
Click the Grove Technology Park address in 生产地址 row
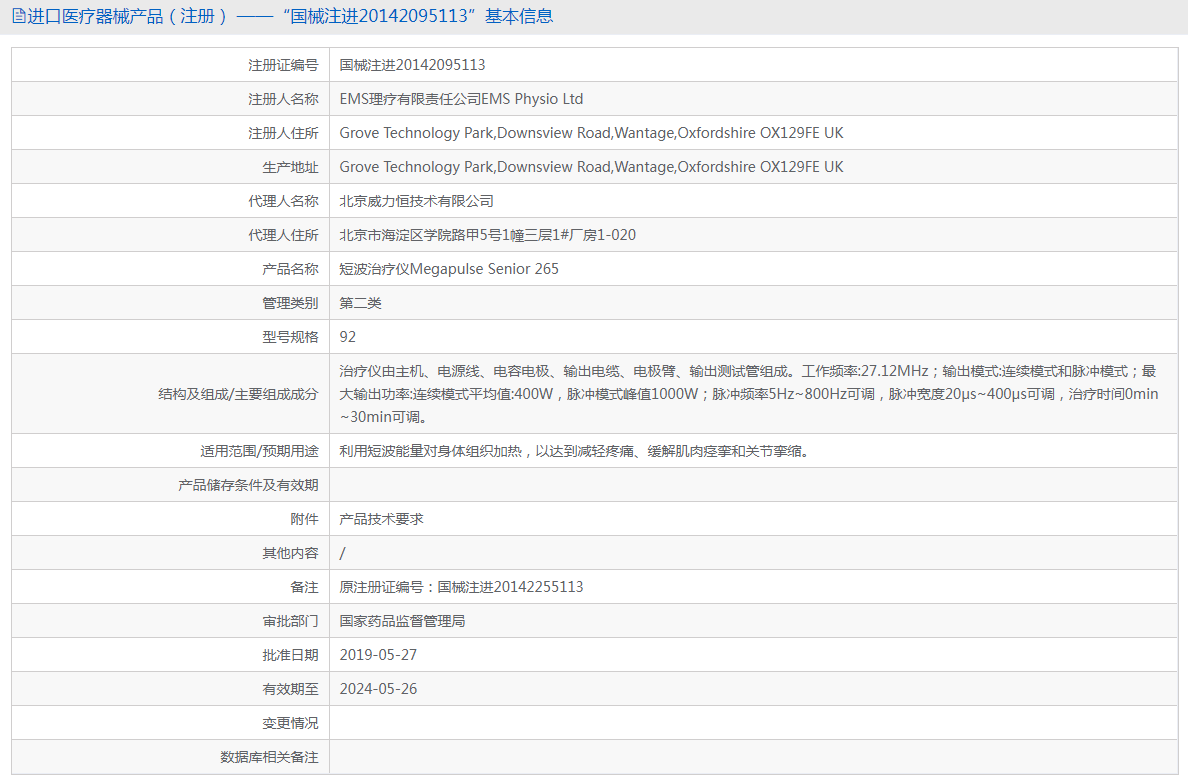[591, 167]
